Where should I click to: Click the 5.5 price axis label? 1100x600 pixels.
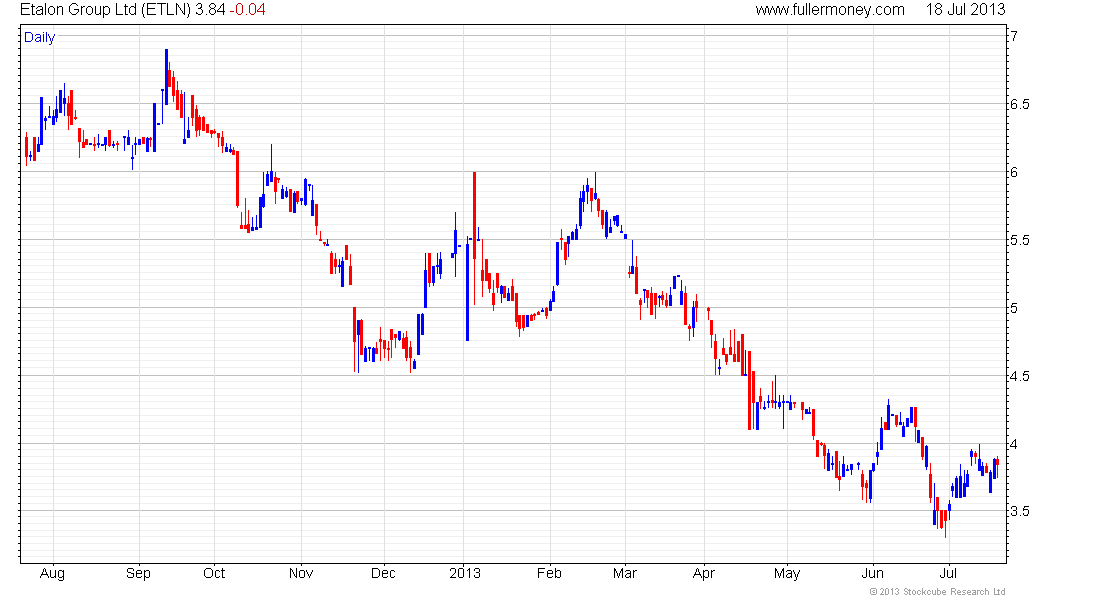click(1020, 240)
